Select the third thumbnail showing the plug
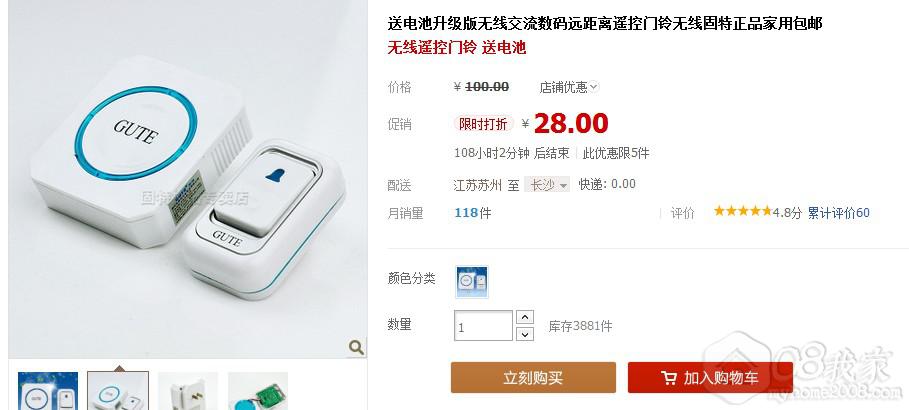Screen dimensions: 909x410 [x=188, y=391]
